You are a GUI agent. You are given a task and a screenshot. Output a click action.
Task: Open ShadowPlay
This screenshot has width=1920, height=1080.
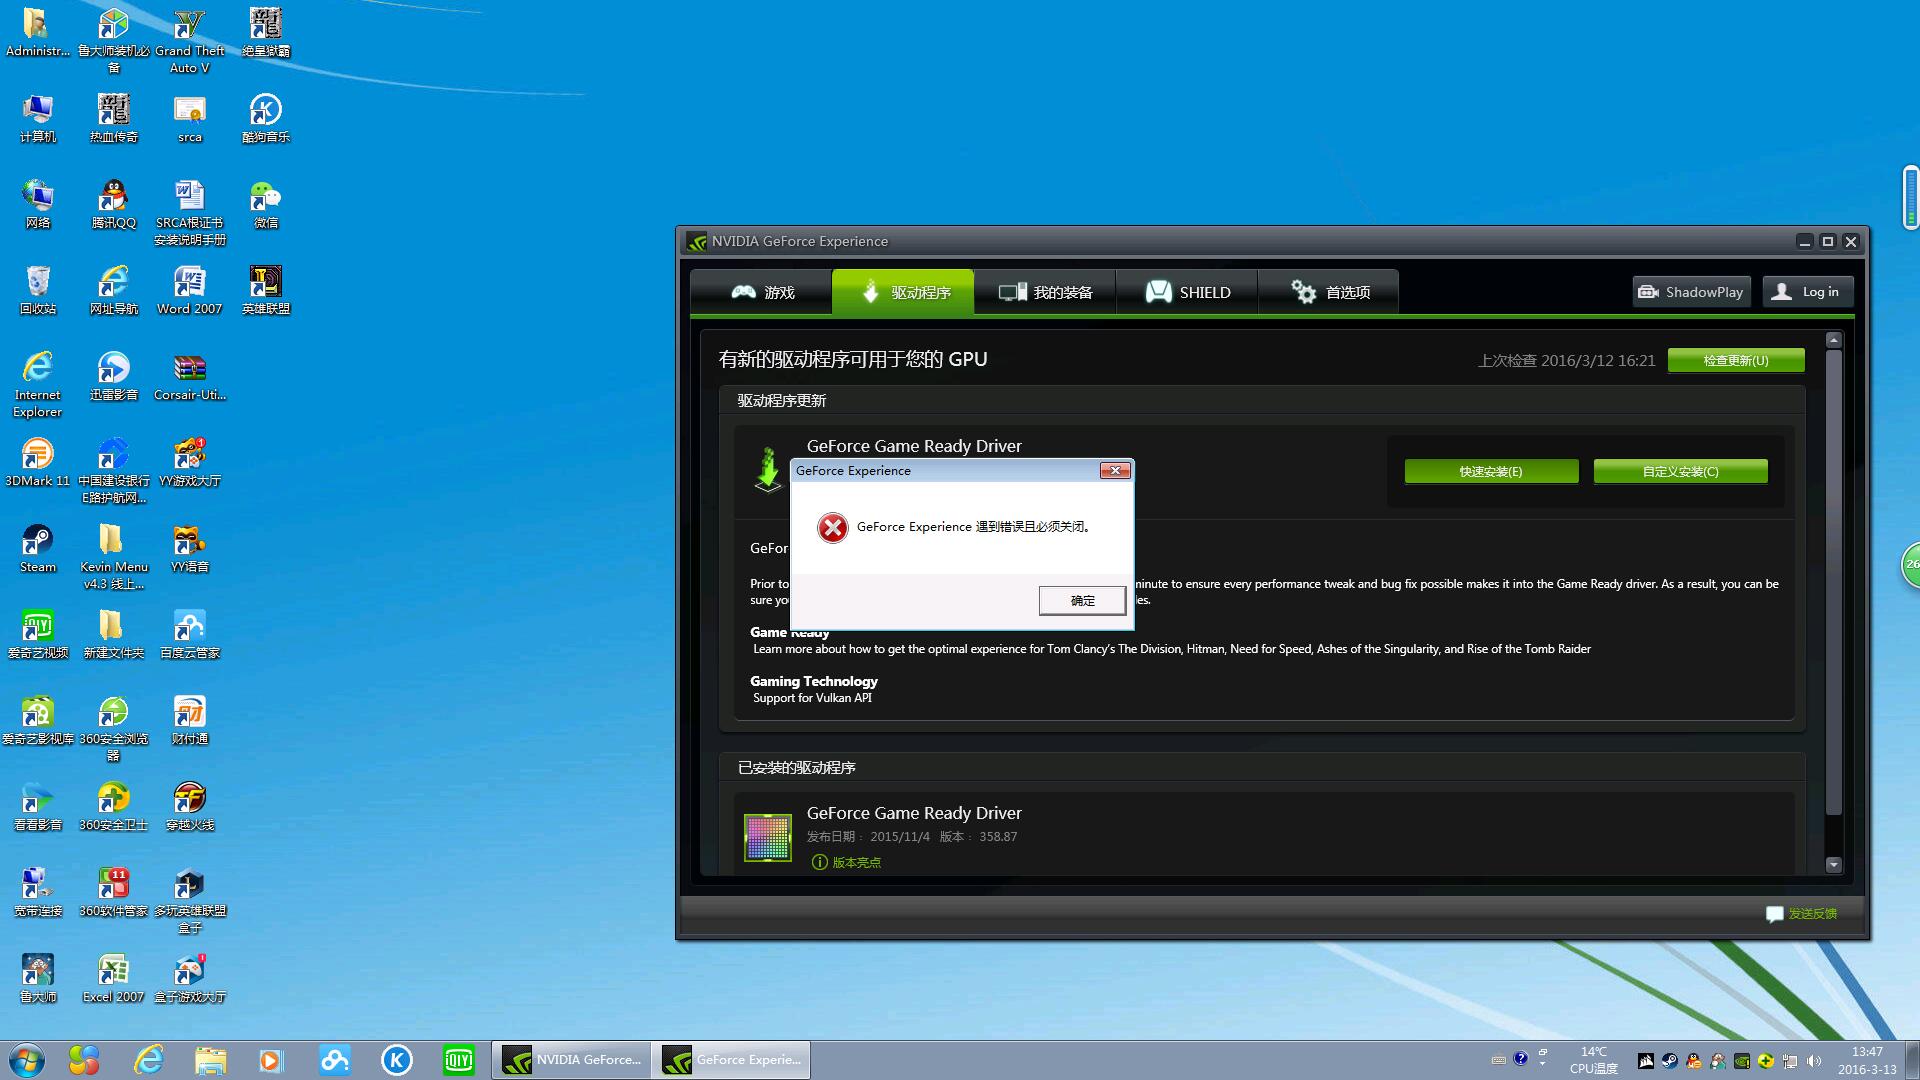pyautogui.click(x=1691, y=292)
